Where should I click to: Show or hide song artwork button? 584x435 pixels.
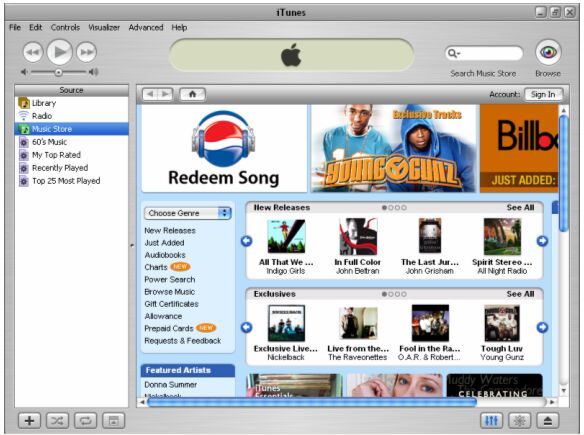(114, 421)
